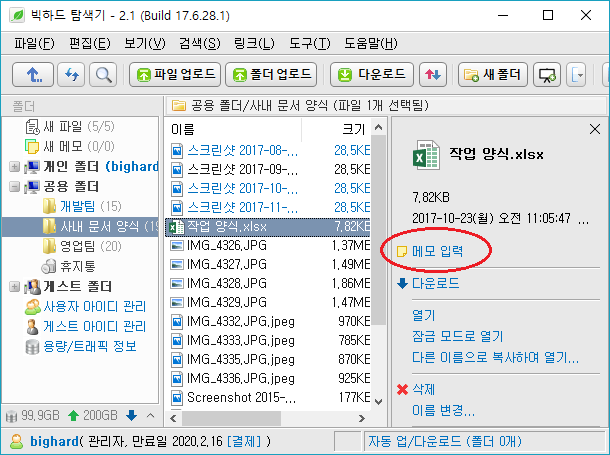Open the 링크(L) menu
This screenshot has height=455, width=610.
pos(254,43)
